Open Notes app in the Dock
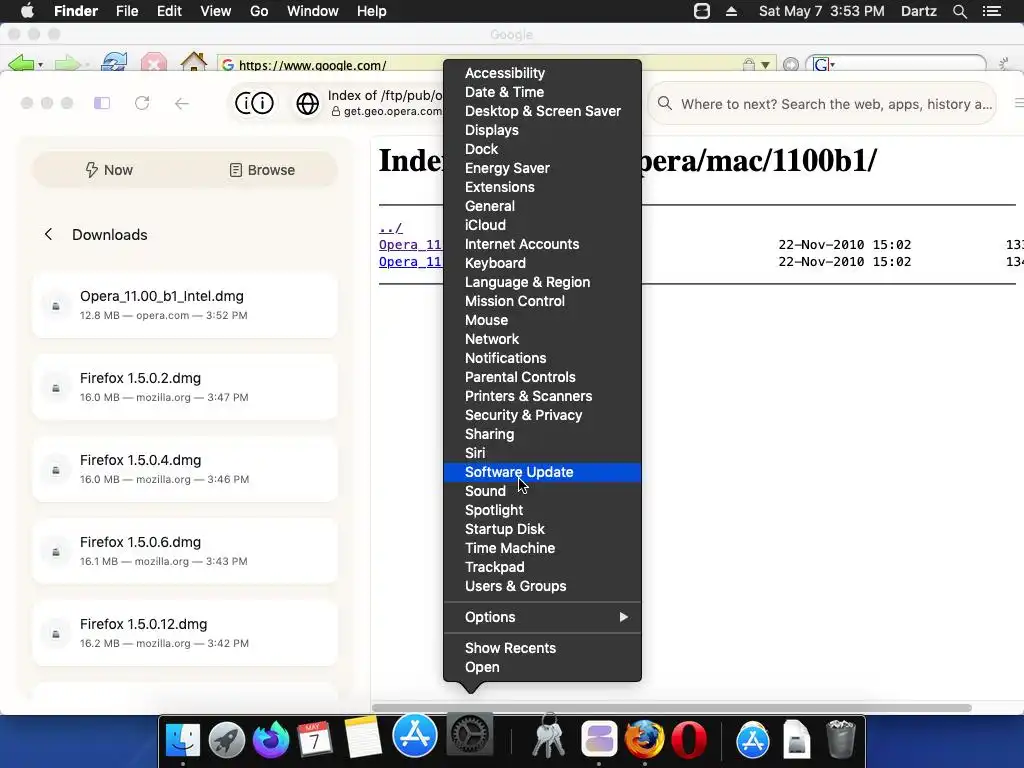The width and height of the screenshot is (1024, 768). pyautogui.click(x=362, y=738)
